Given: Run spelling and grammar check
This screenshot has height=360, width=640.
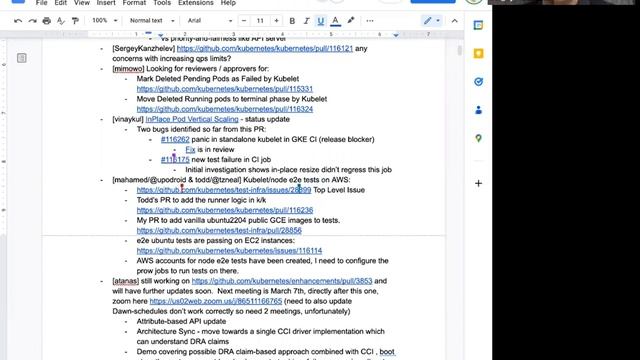Looking at the screenshot, I should point(61,21).
